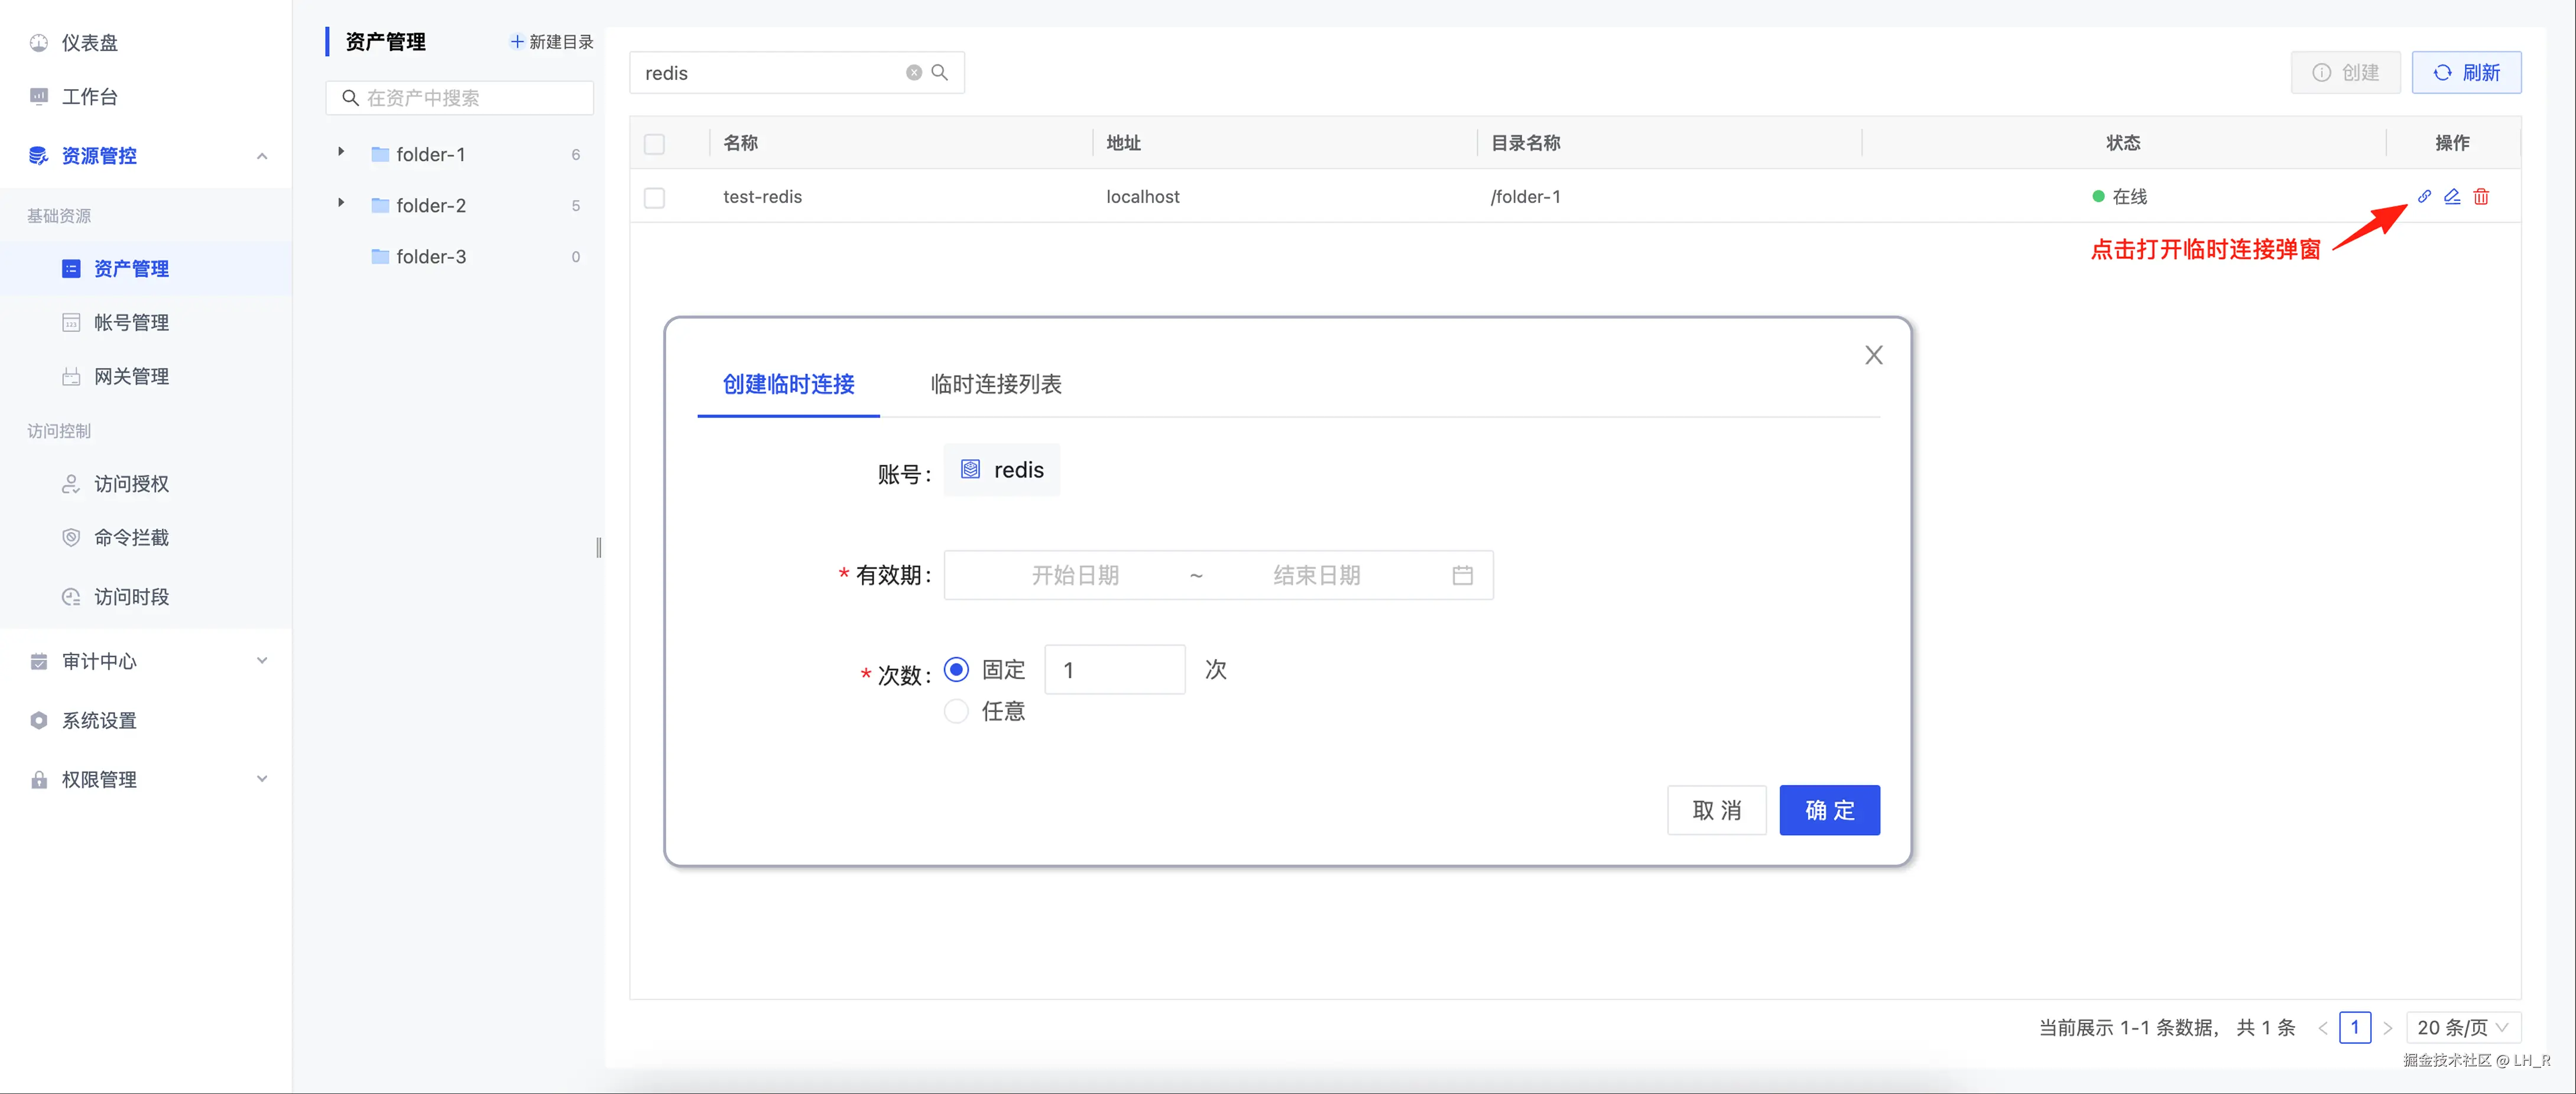
Task: Click the red delete trash icon
Action: pos(2481,196)
